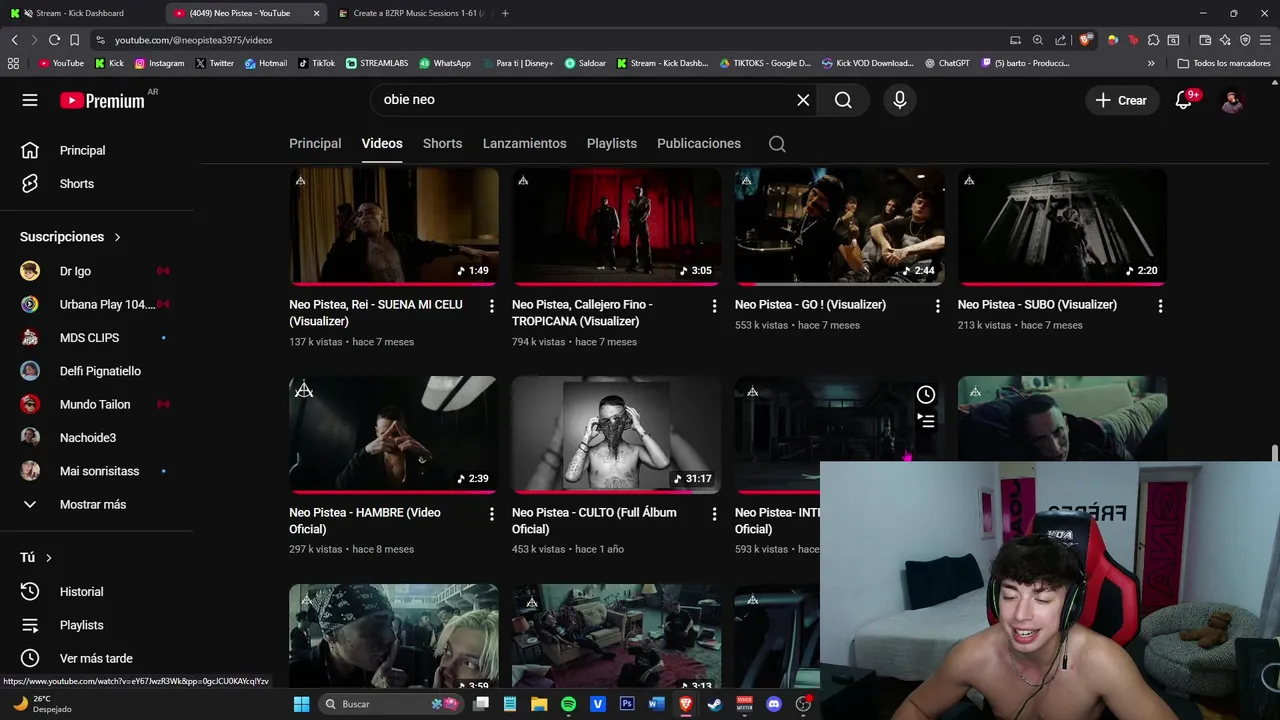Switch to the Shorts channel tab

pyautogui.click(x=442, y=143)
